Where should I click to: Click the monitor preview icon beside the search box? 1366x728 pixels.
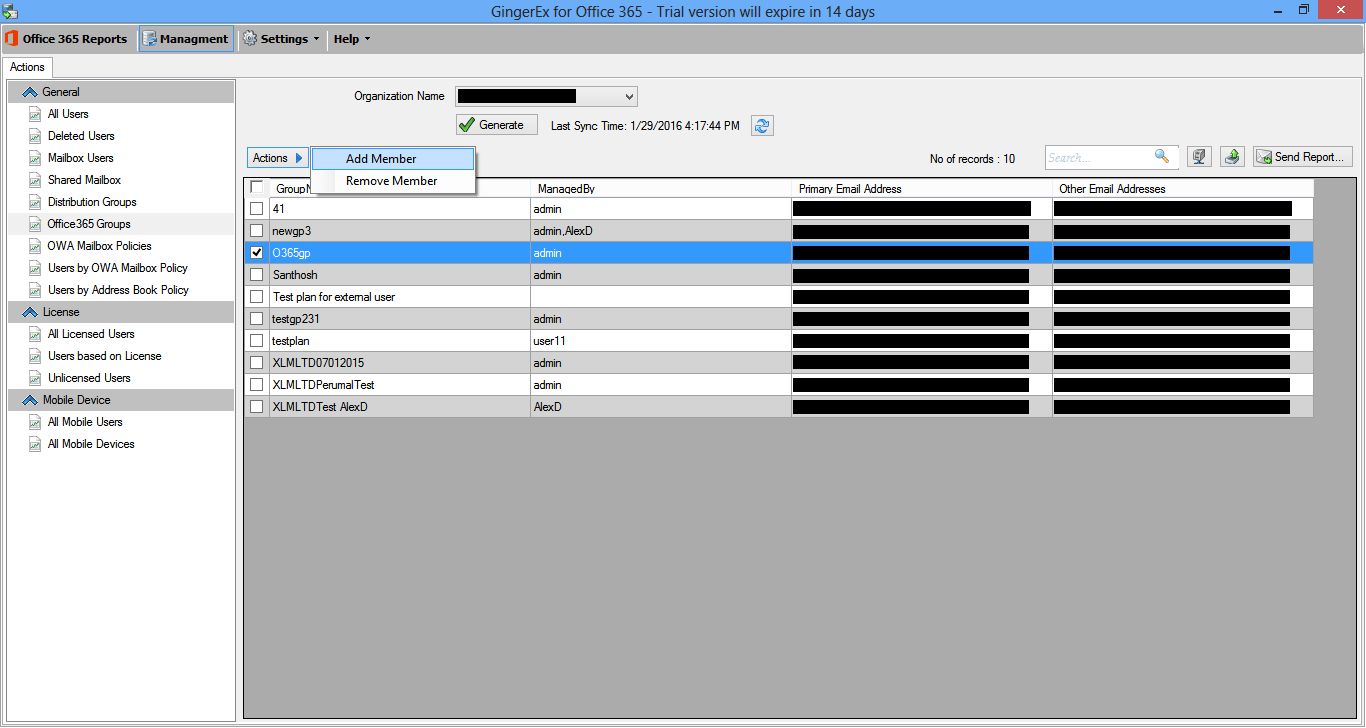(x=1200, y=157)
